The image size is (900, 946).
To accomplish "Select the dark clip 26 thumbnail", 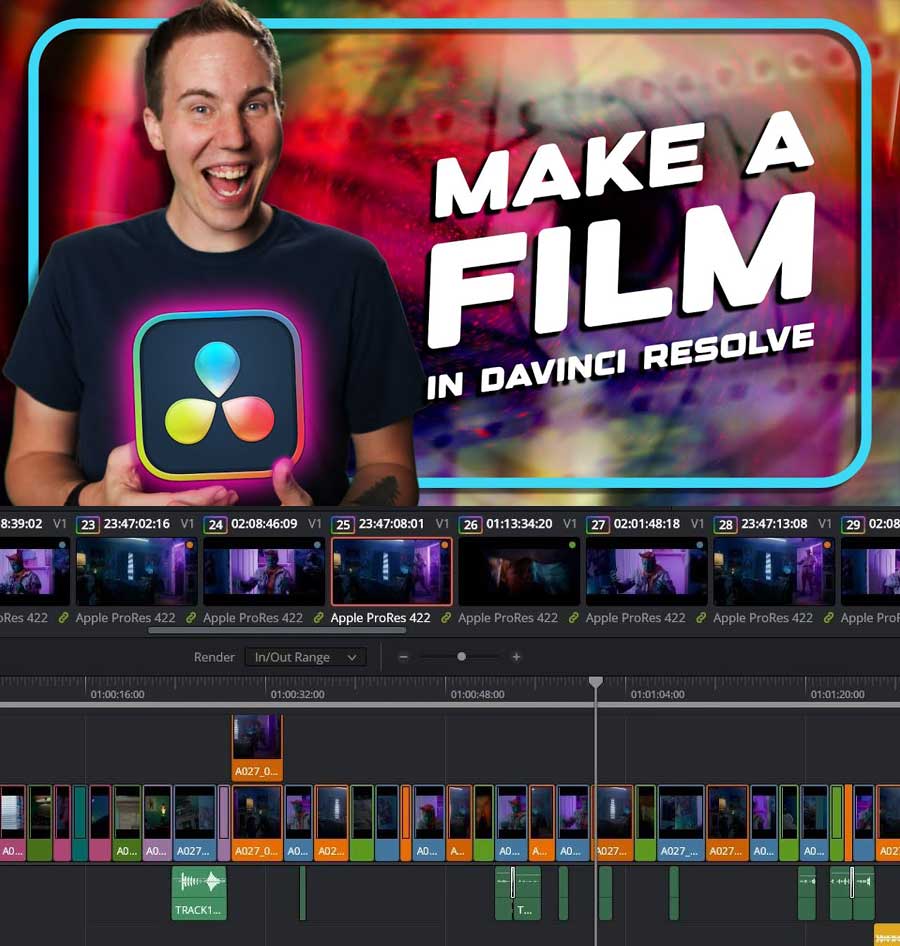I will coord(519,571).
